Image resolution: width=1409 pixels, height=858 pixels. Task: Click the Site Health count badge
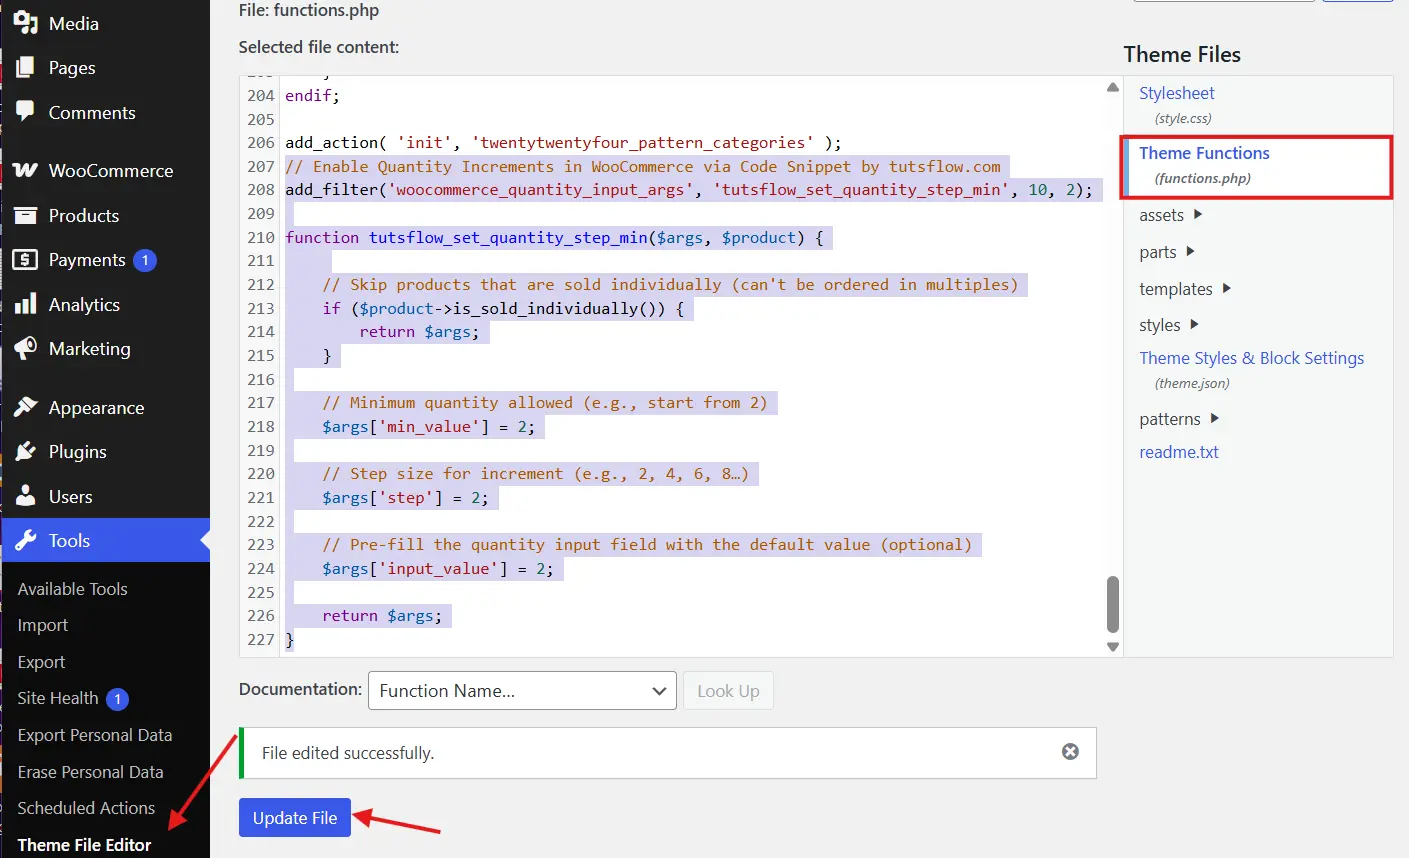tap(117, 699)
